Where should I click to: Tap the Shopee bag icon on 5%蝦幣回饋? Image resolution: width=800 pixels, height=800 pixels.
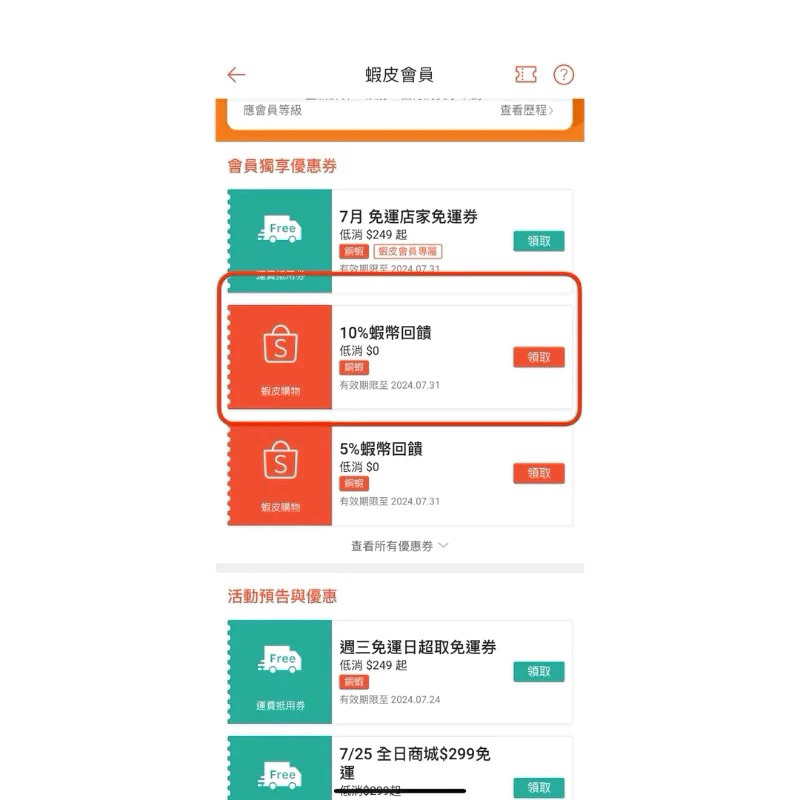click(x=280, y=460)
